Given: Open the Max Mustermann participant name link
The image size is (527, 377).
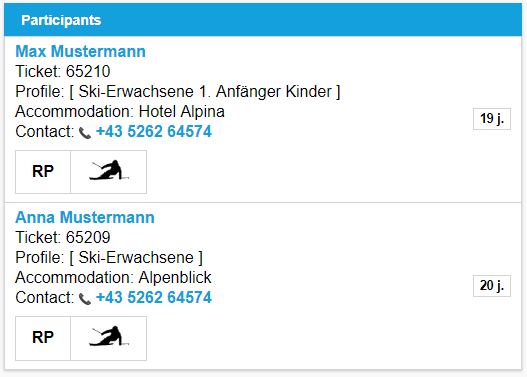Looking at the screenshot, I should 80,51.
